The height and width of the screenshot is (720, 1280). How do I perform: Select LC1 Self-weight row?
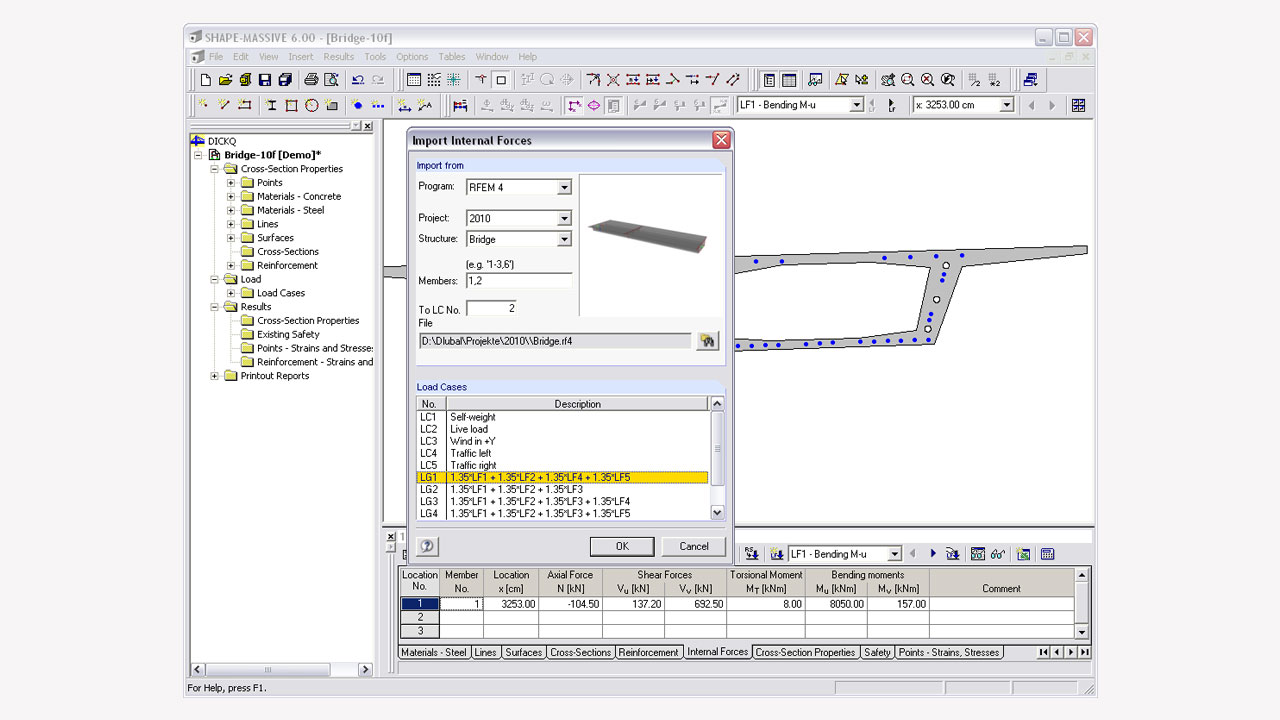click(562, 417)
